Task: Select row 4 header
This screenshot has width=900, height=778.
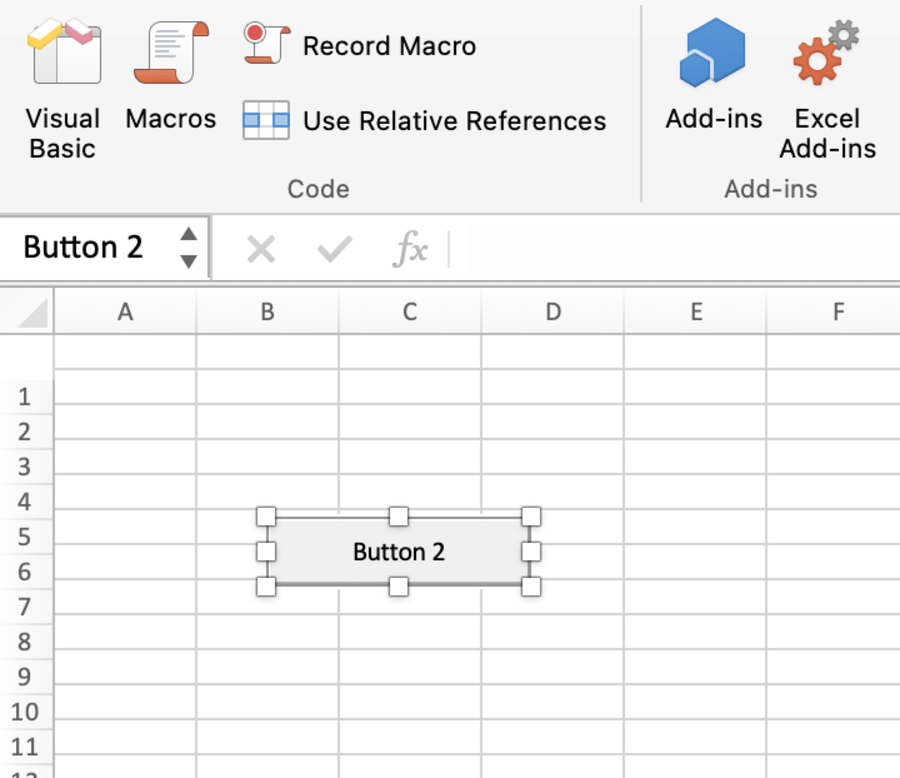Action: [26, 502]
